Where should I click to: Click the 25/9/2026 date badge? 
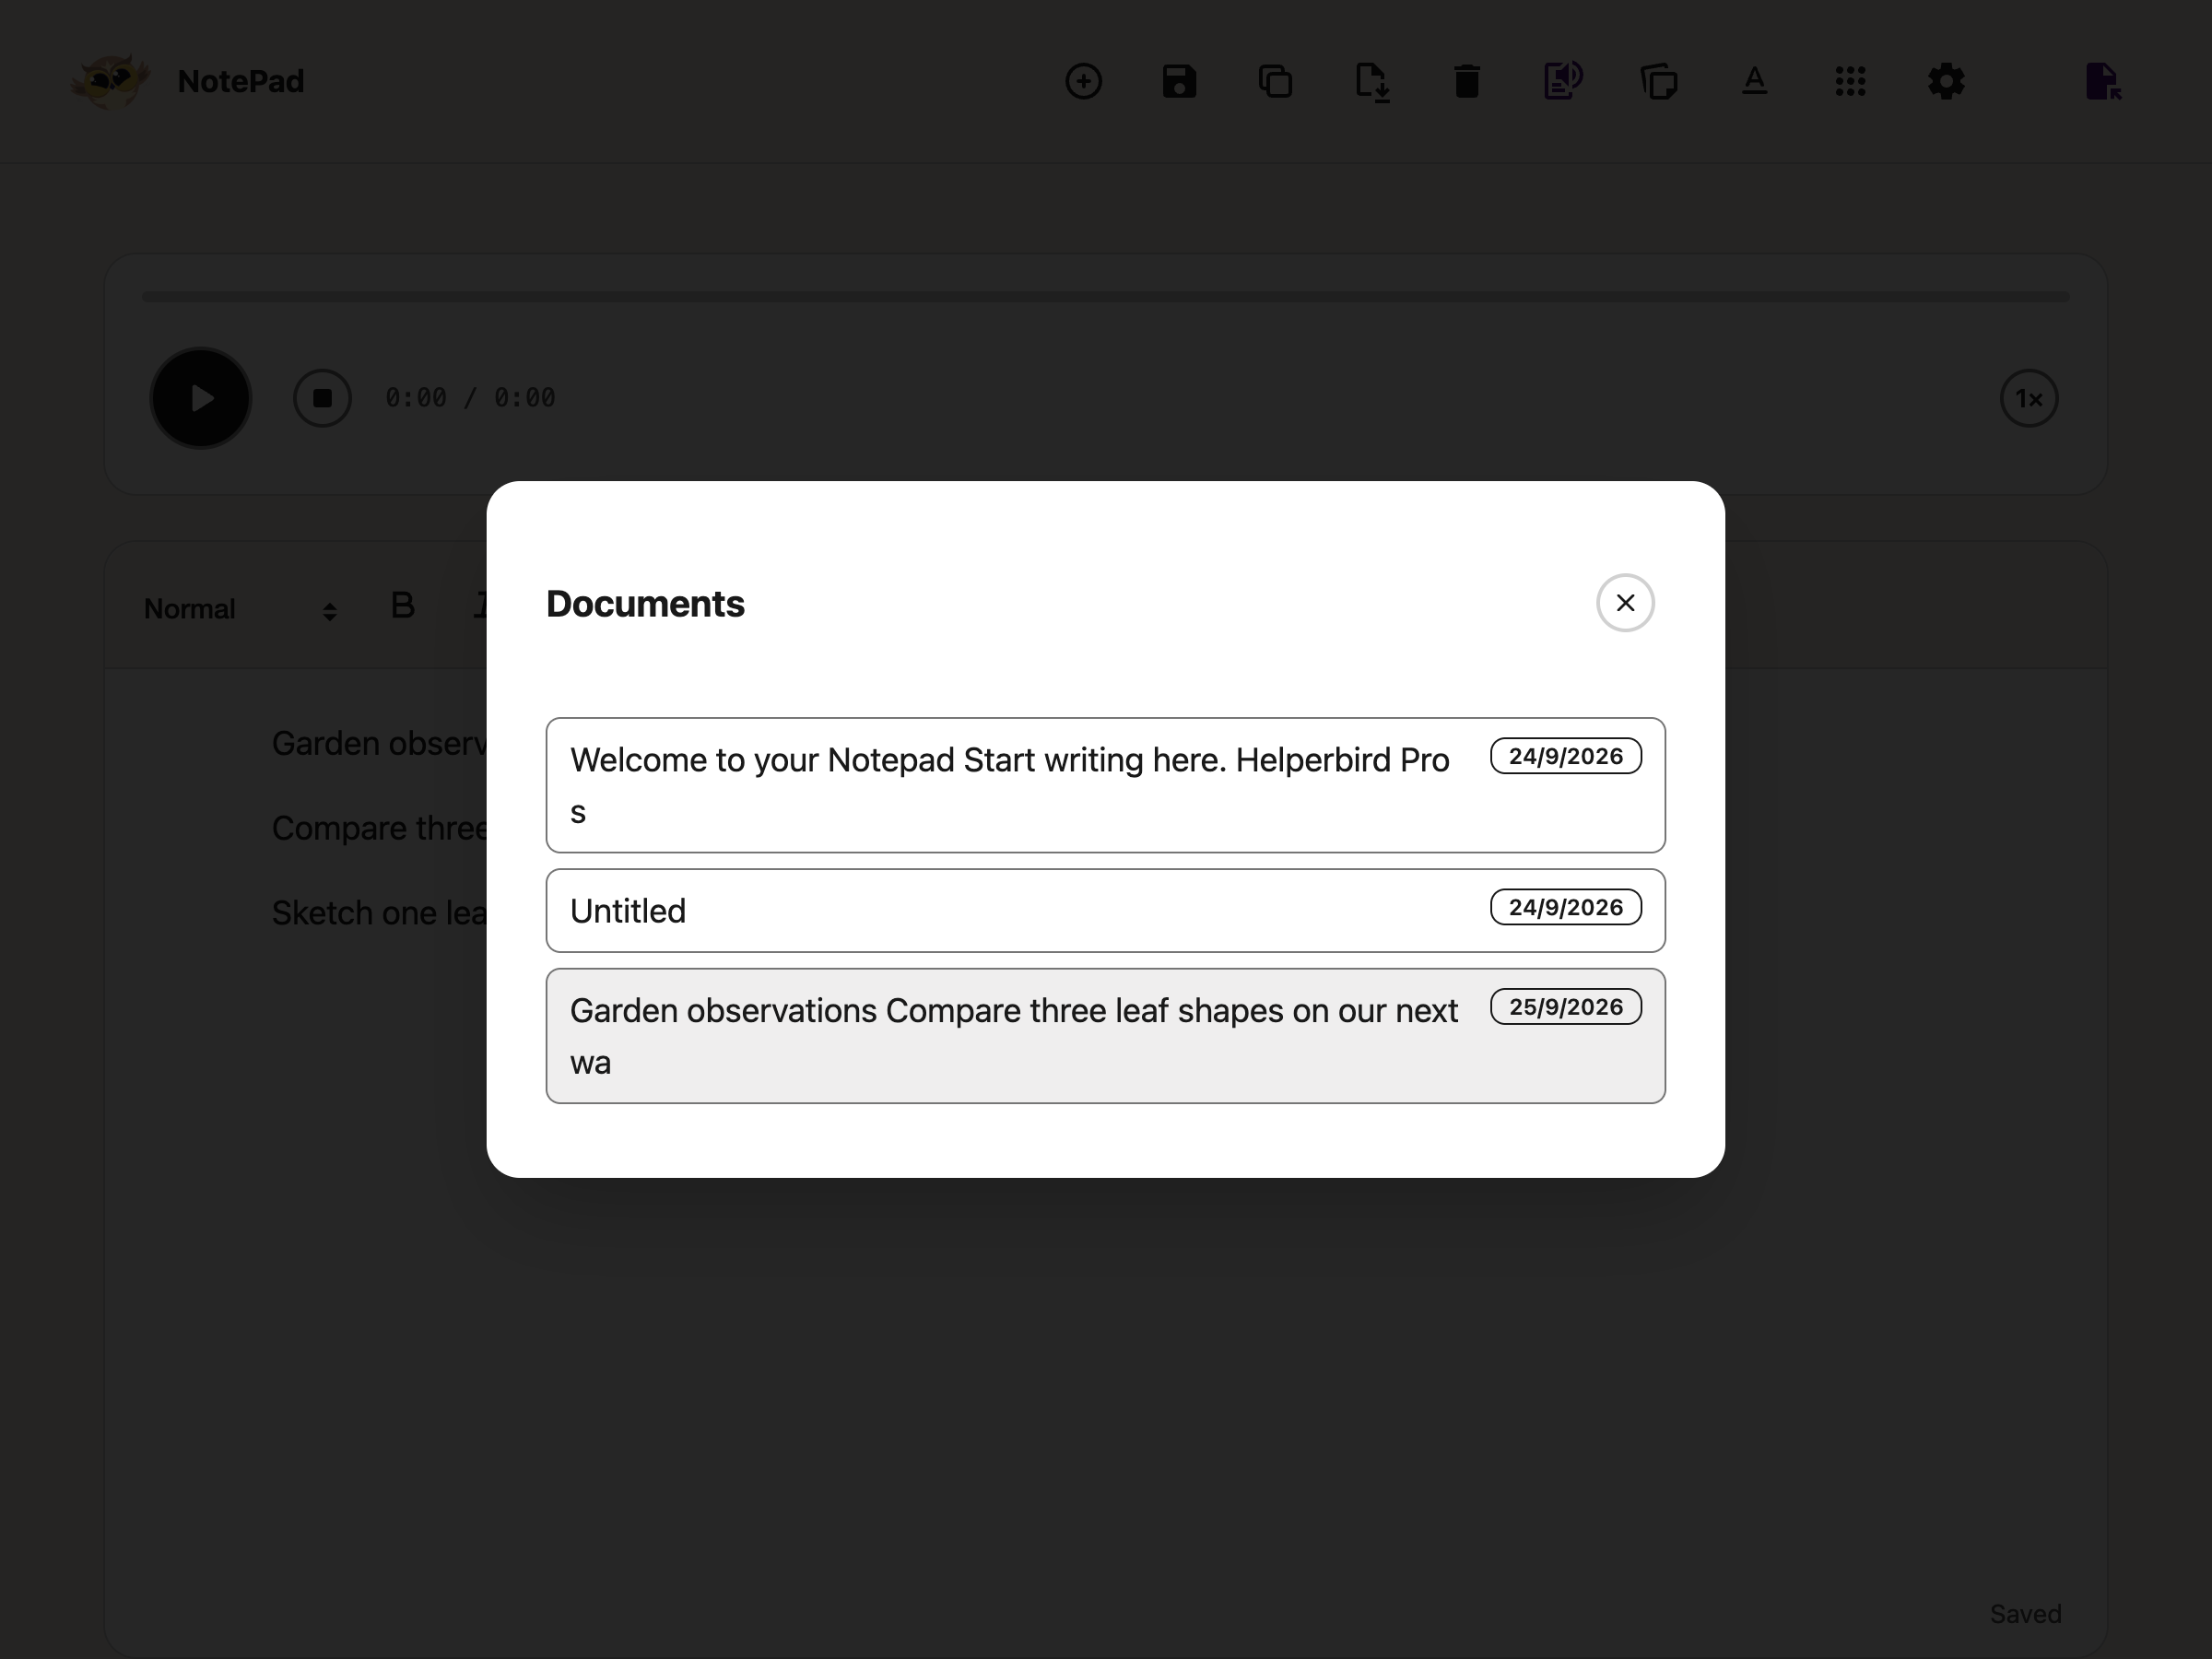[x=1565, y=1007]
